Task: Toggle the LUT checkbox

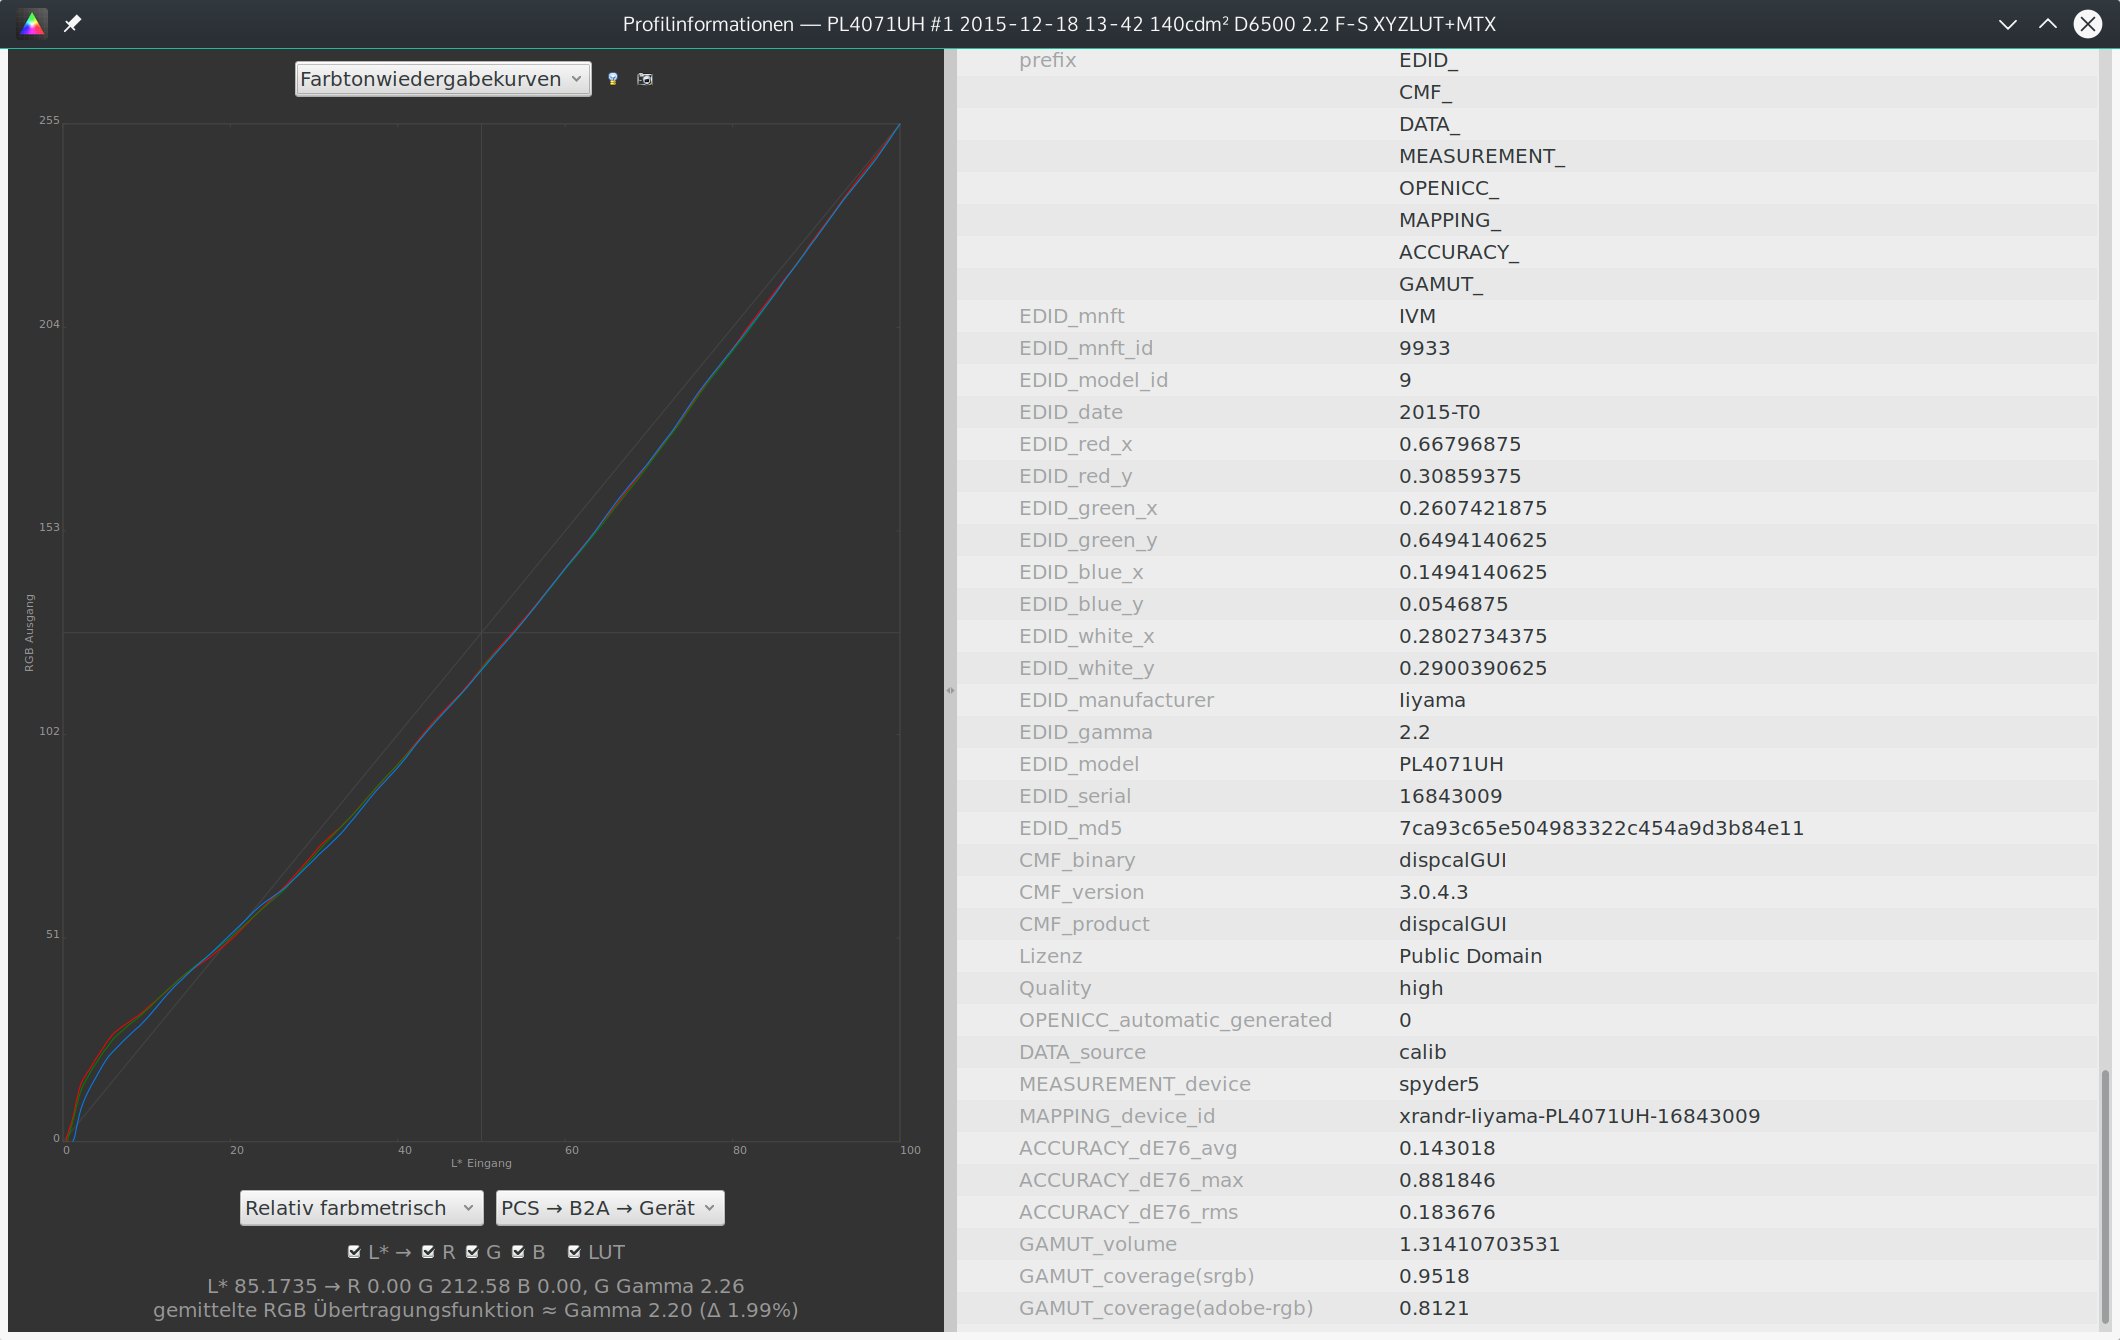Action: 574,1252
